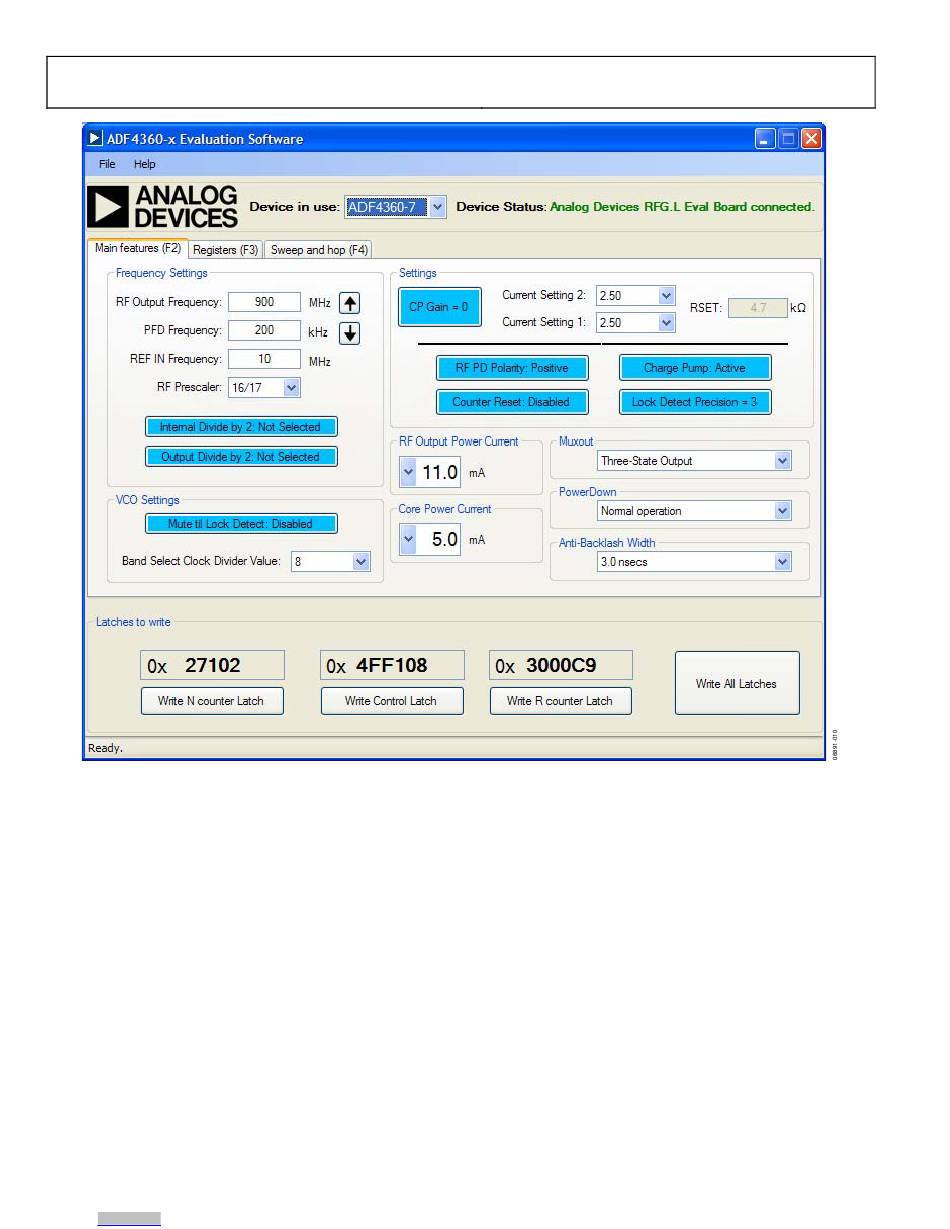Click the REF IN Frequency input field

click(264, 359)
